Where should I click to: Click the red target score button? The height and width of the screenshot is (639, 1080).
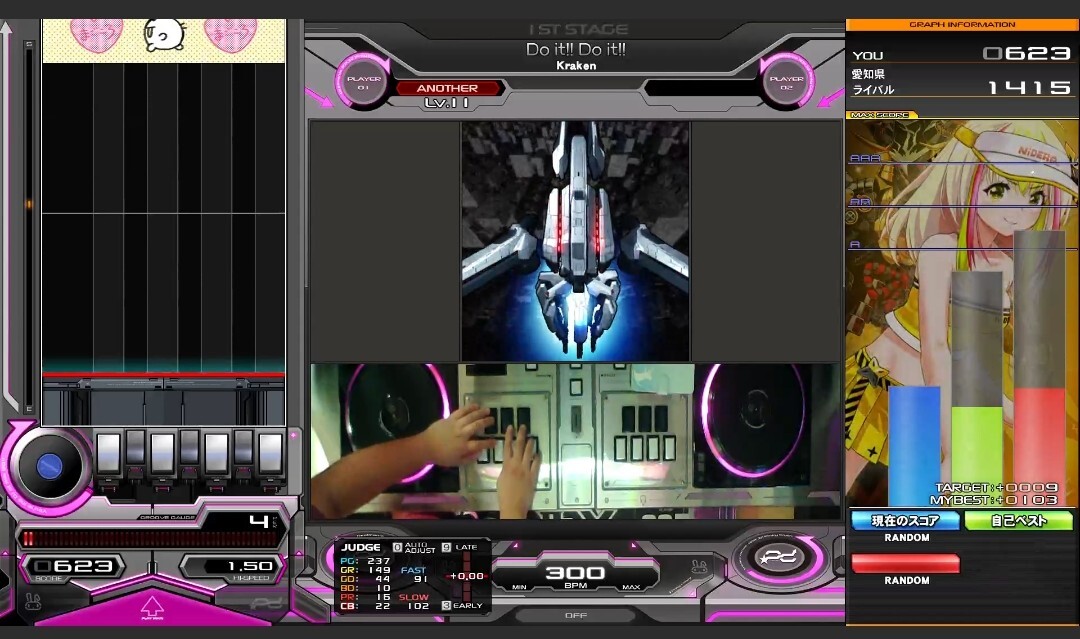click(905, 563)
